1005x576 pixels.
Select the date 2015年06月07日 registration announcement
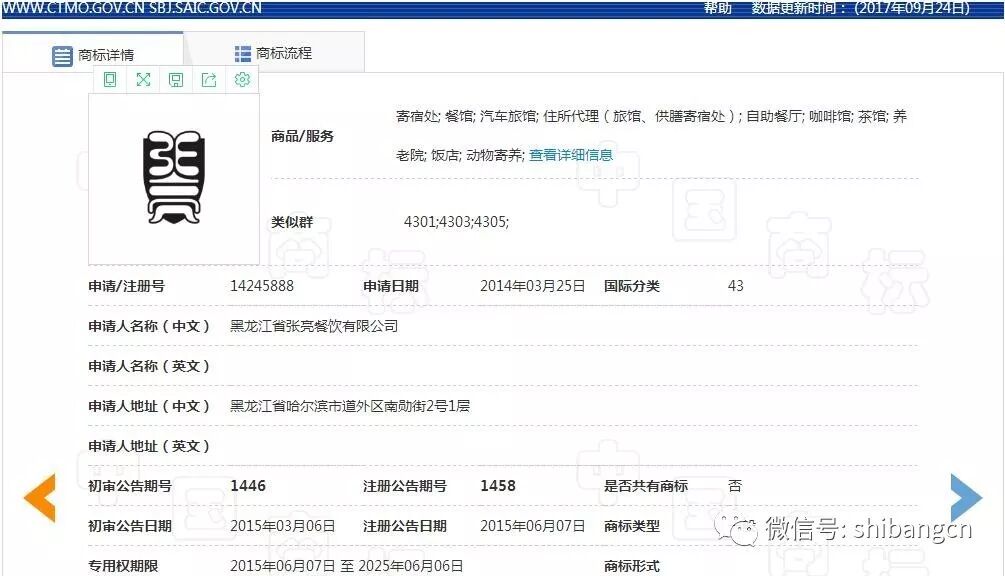point(533,526)
